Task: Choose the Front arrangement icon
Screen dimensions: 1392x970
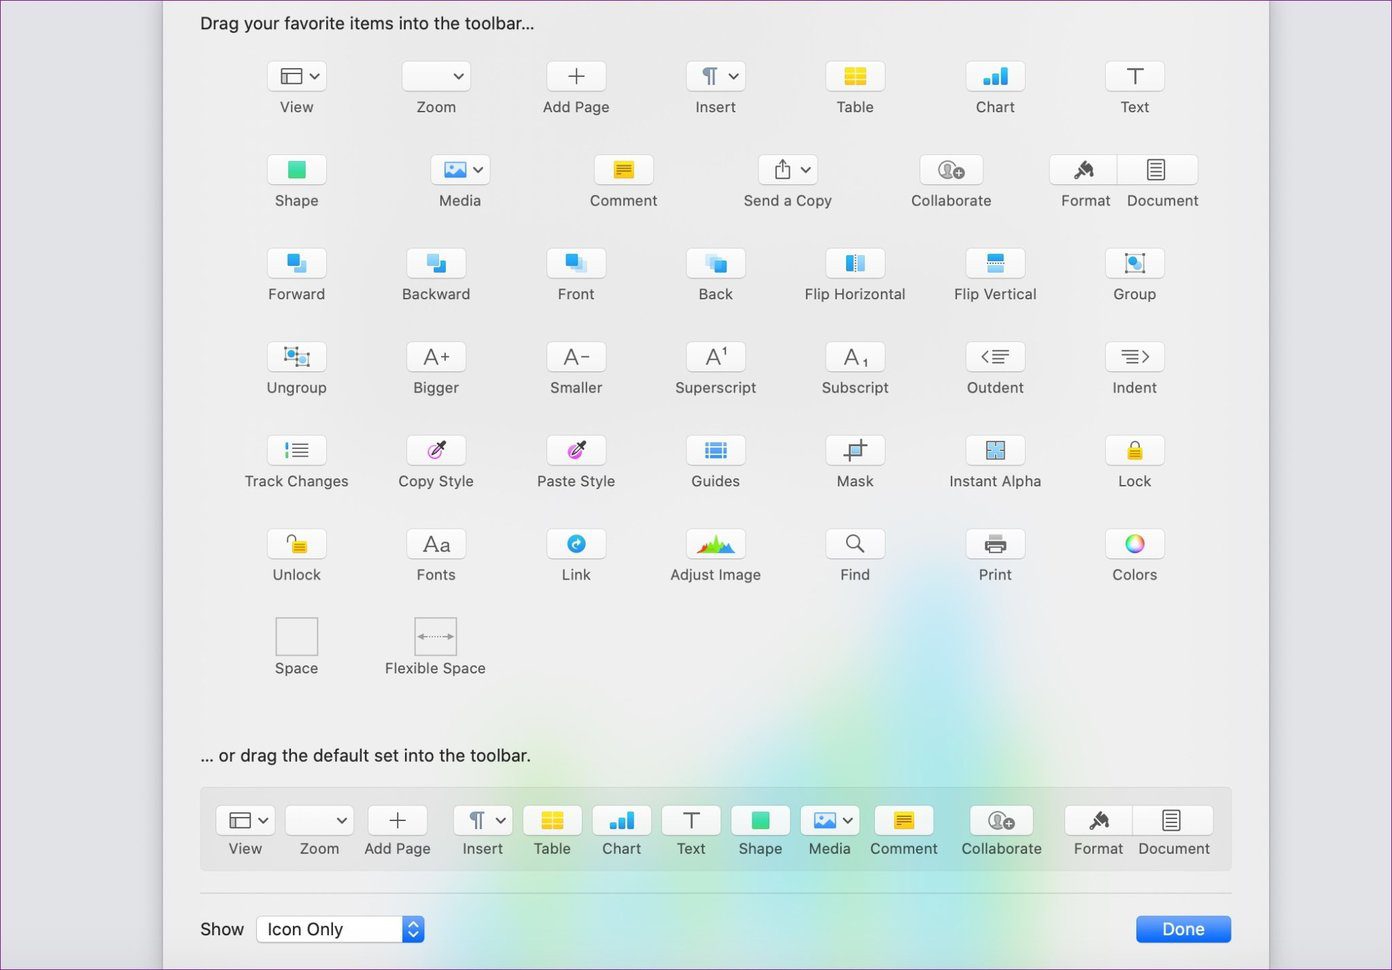Action: [576, 263]
